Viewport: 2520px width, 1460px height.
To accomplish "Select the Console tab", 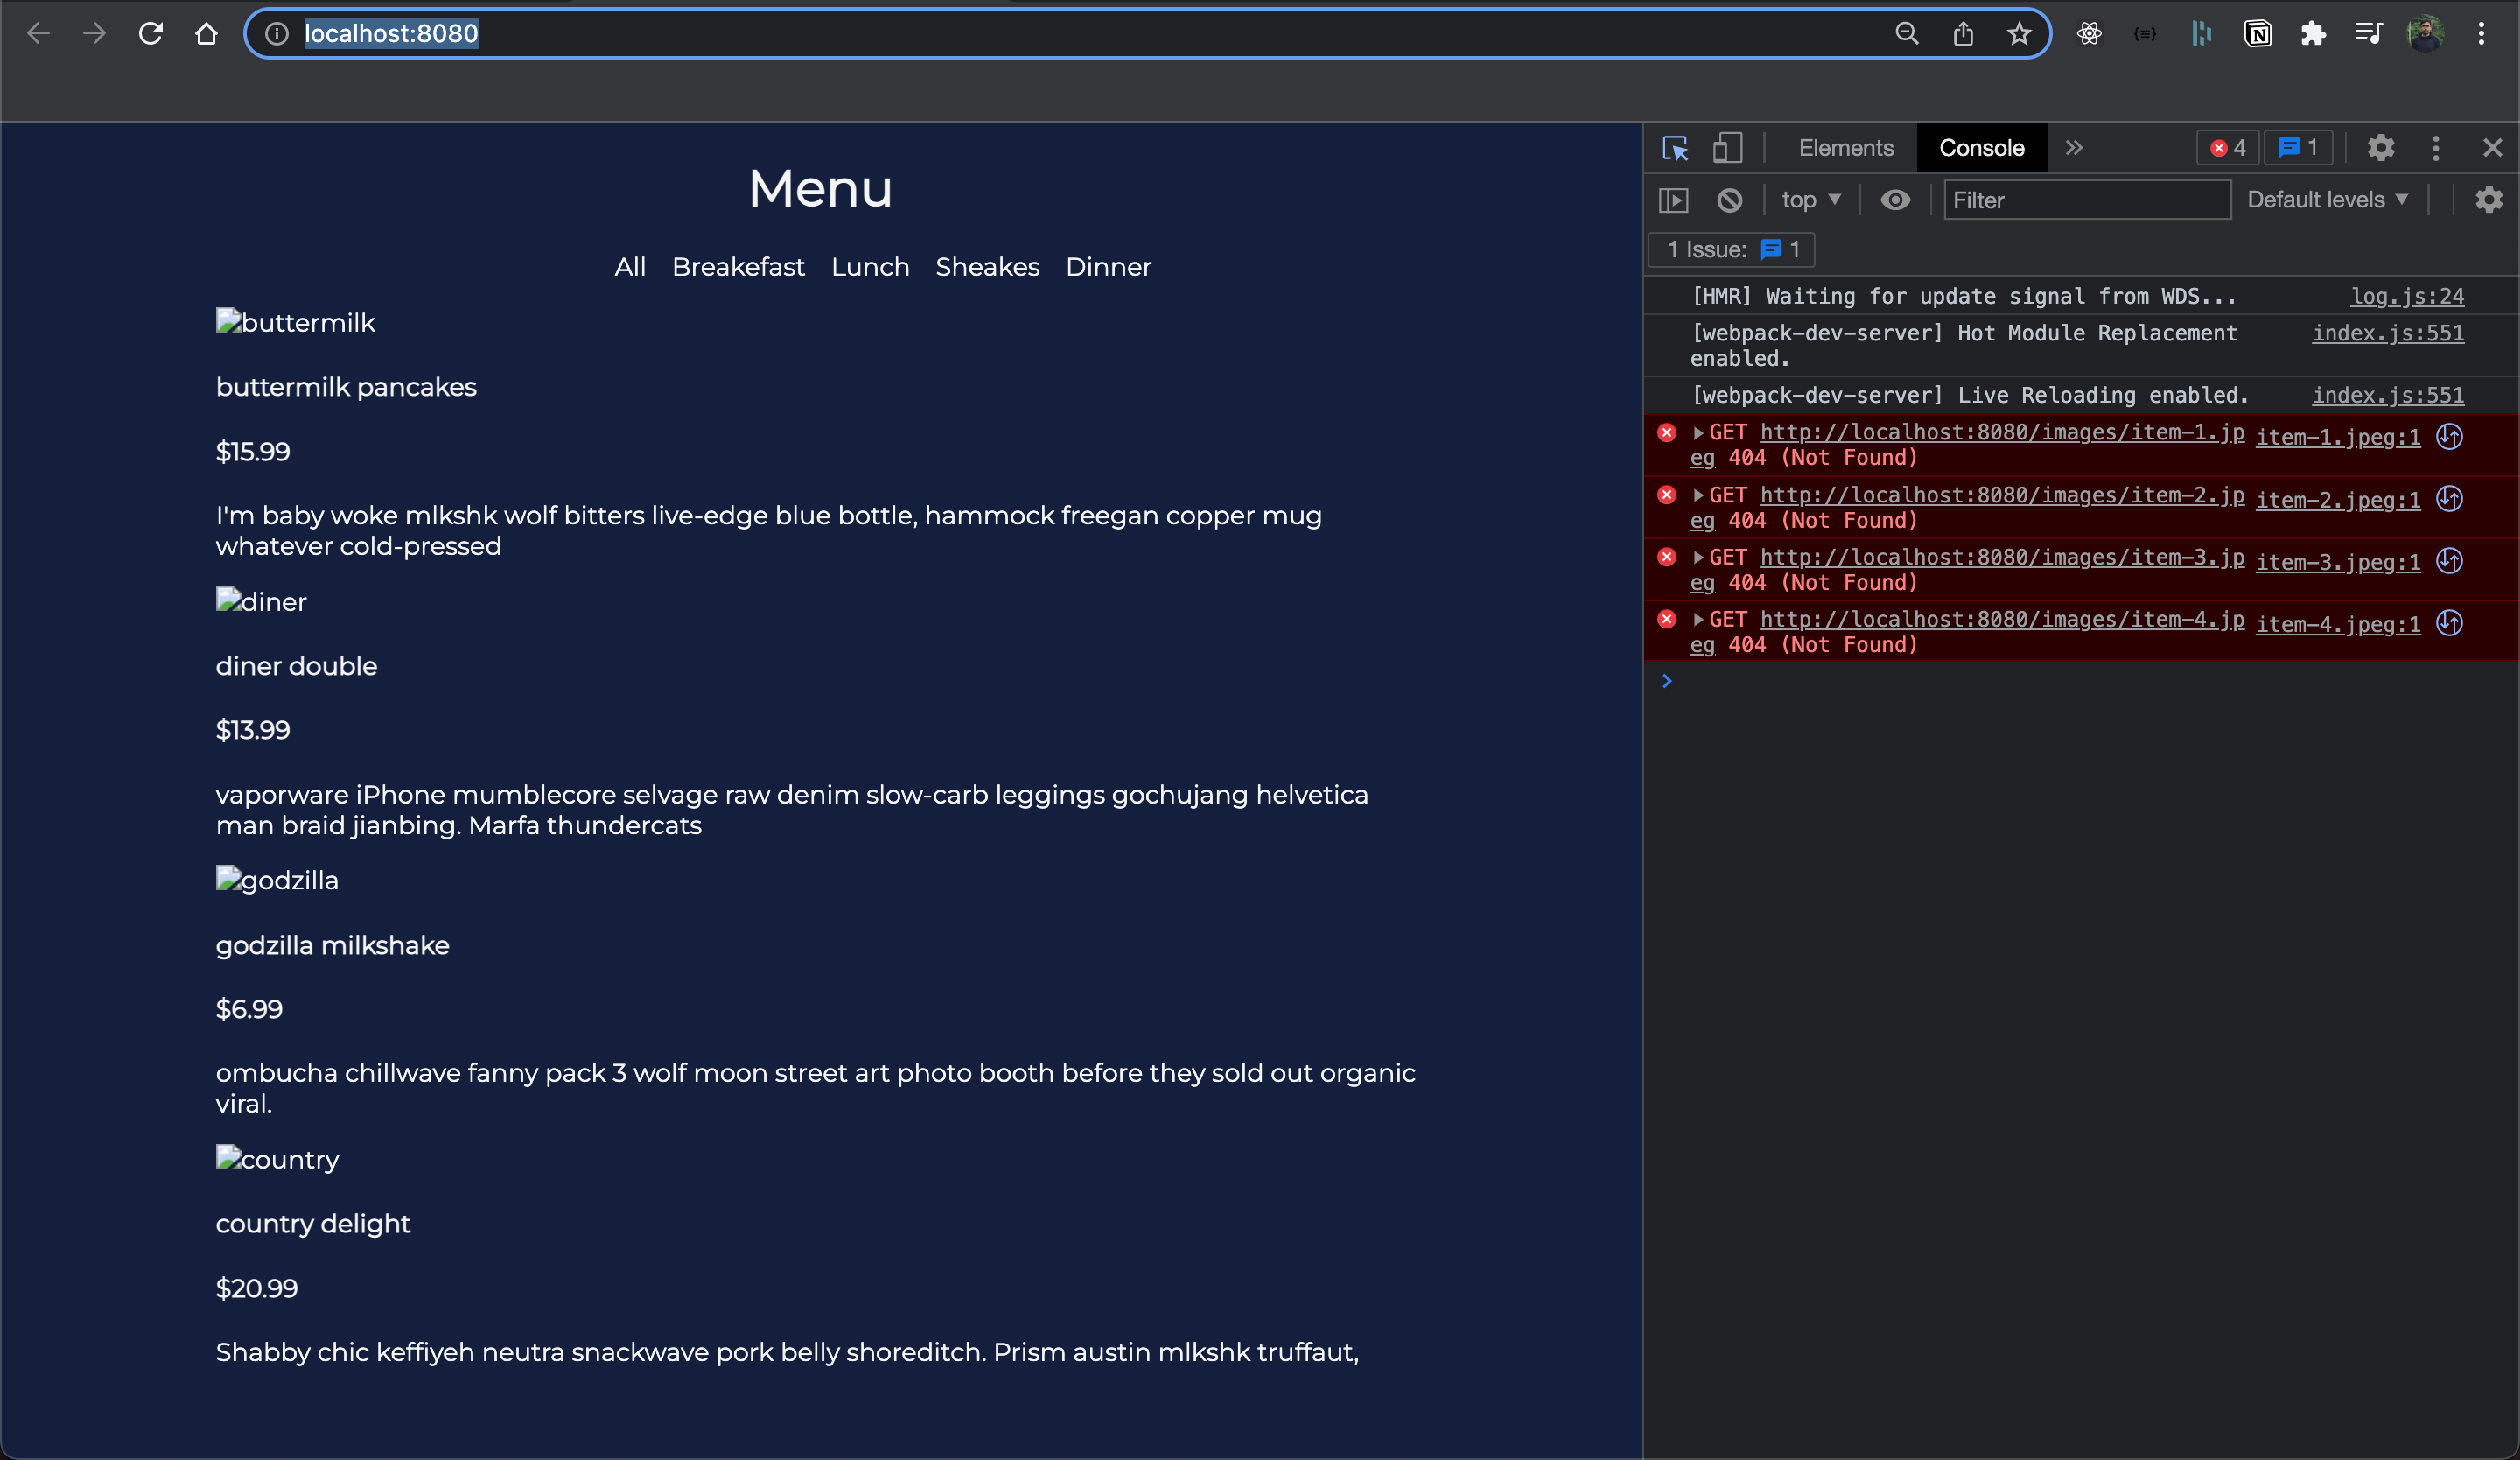I will (x=1981, y=148).
